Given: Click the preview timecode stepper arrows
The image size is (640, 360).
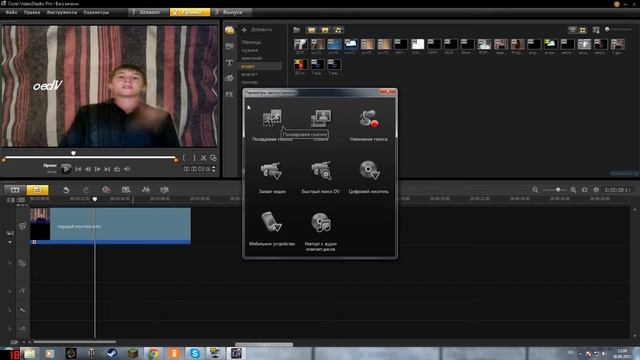Looking at the screenshot, I should click(x=213, y=169).
